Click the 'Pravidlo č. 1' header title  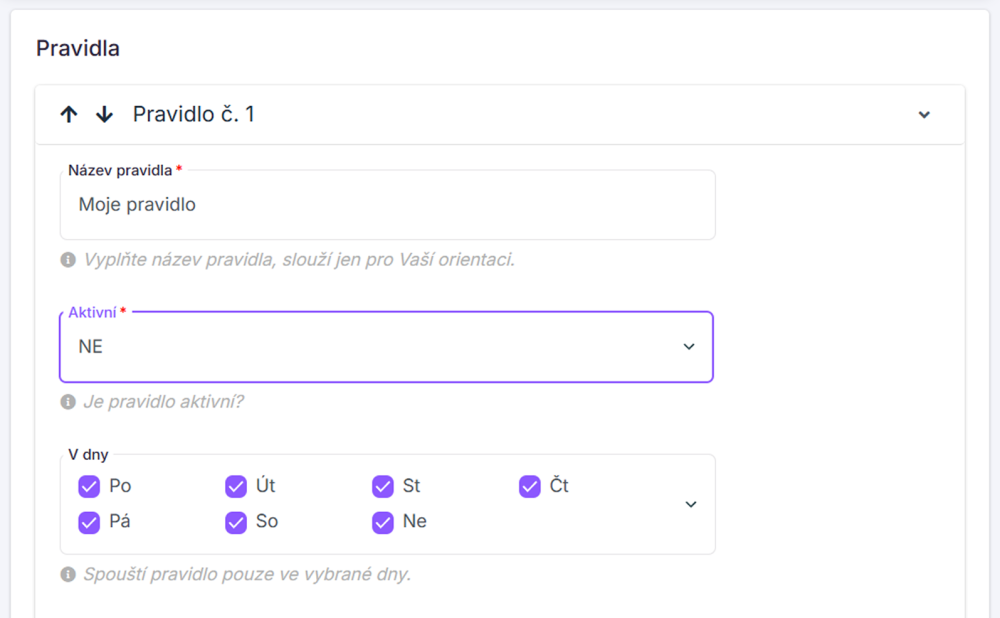coord(194,115)
